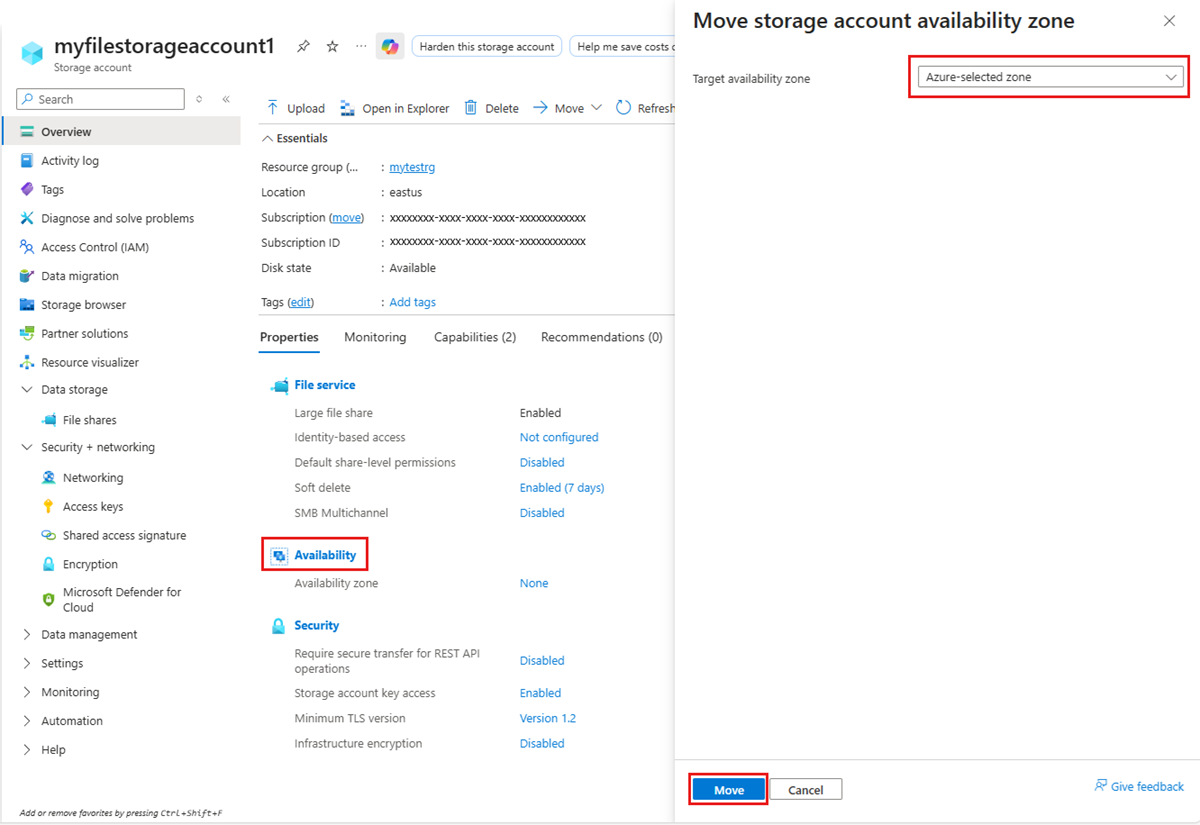Click the Storage browser icon

[27, 305]
